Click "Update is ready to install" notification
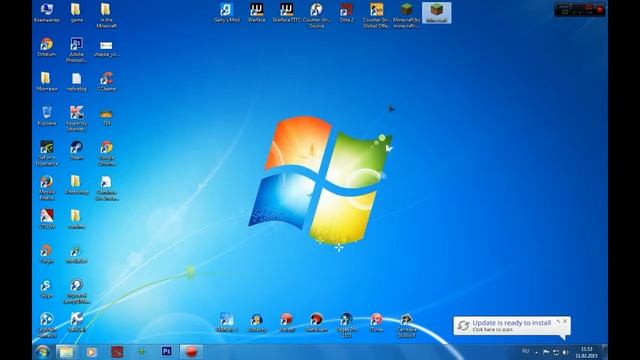Viewport: 640px width, 360px height. tap(511, 322)
